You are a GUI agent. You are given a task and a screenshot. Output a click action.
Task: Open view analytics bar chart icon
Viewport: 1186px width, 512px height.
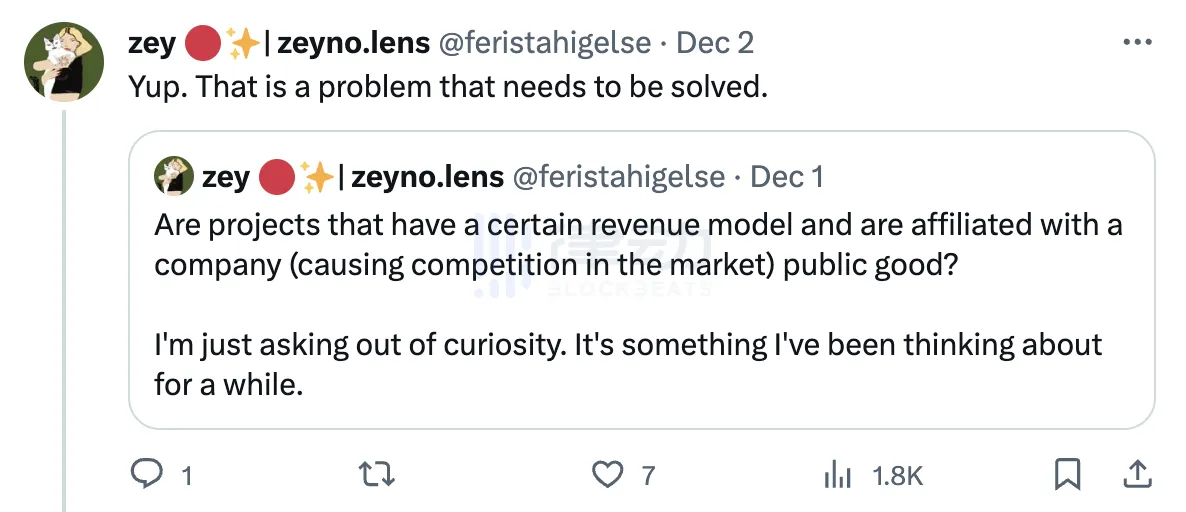coord(837,475)
